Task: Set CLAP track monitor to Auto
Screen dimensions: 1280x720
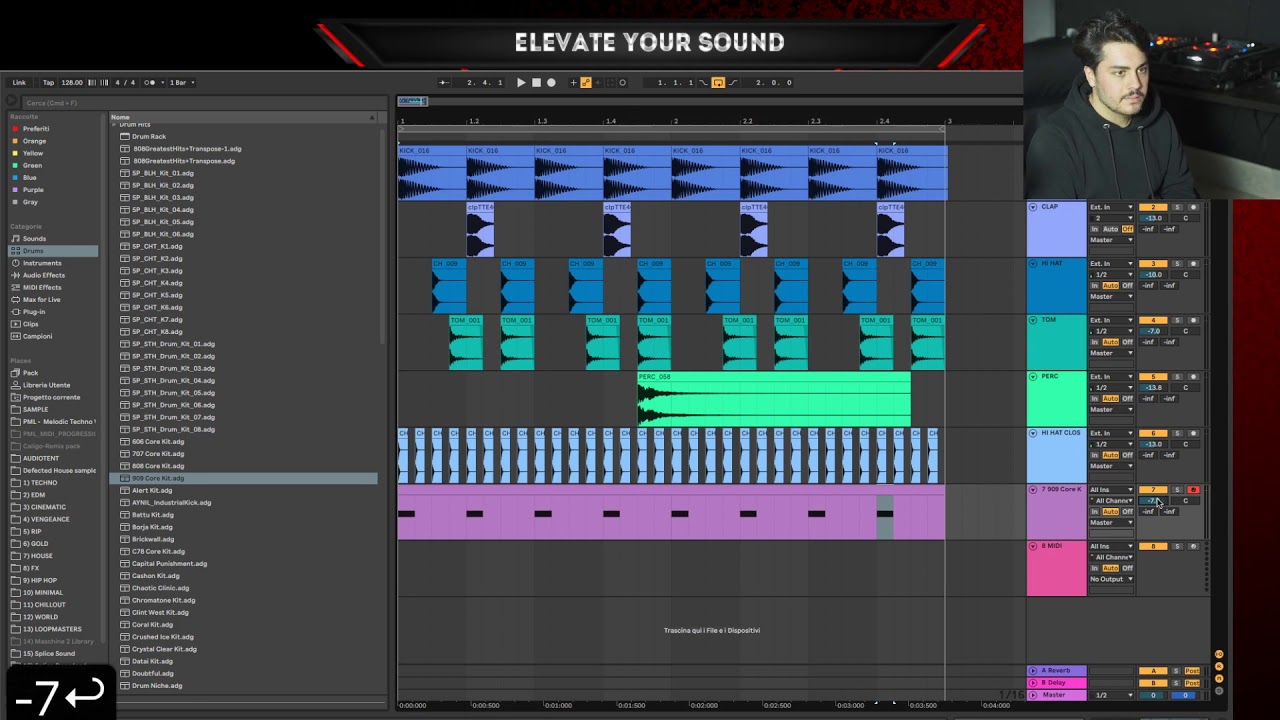Action: pyautogui.click(x=1110, y=229)
